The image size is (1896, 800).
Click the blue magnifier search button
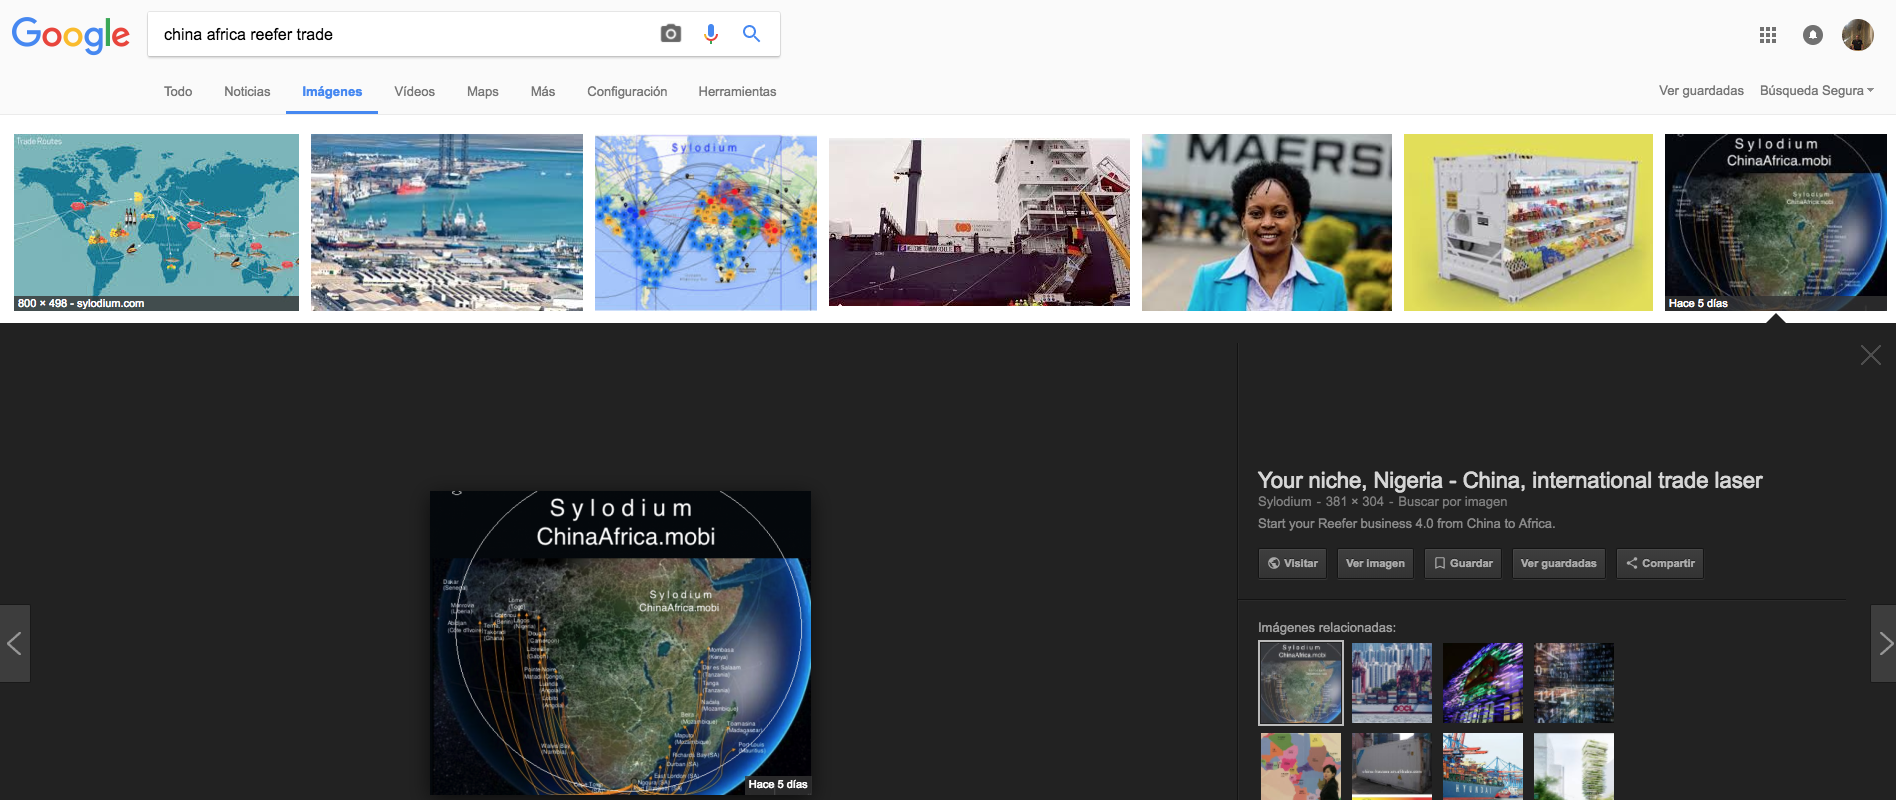[751, 34]
